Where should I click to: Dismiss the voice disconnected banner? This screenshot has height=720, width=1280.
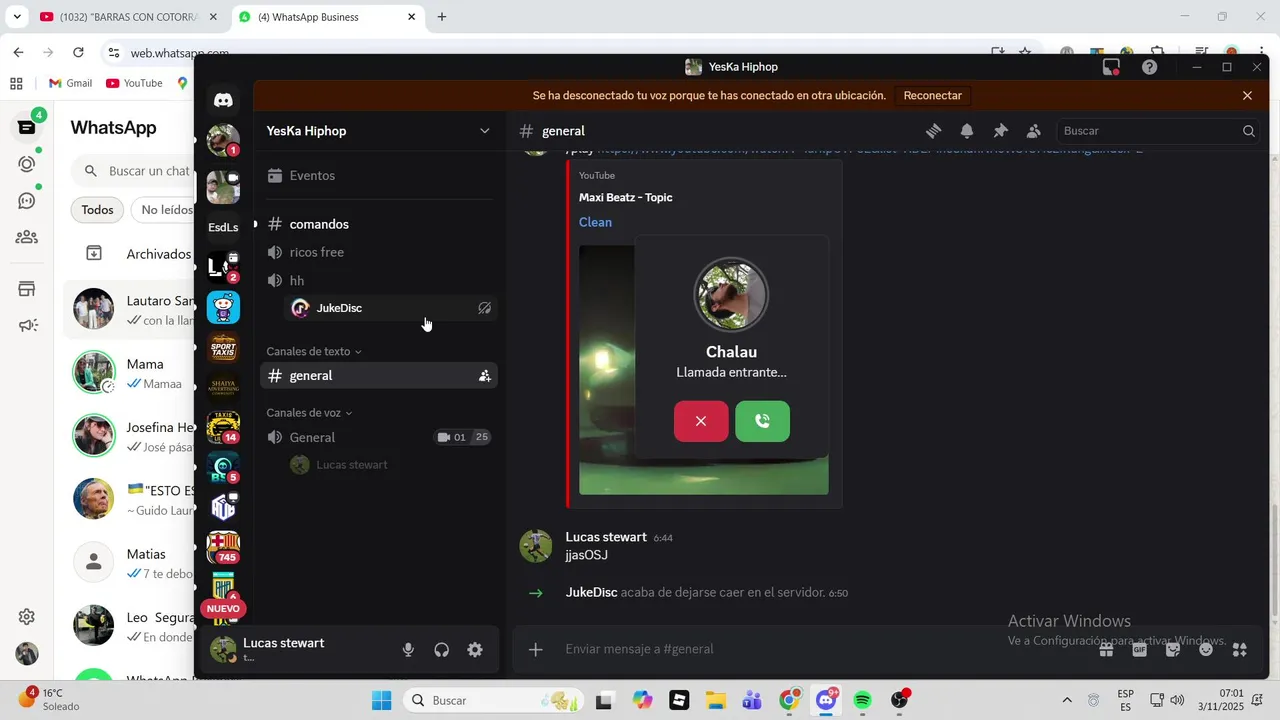tap(1247, 96)
